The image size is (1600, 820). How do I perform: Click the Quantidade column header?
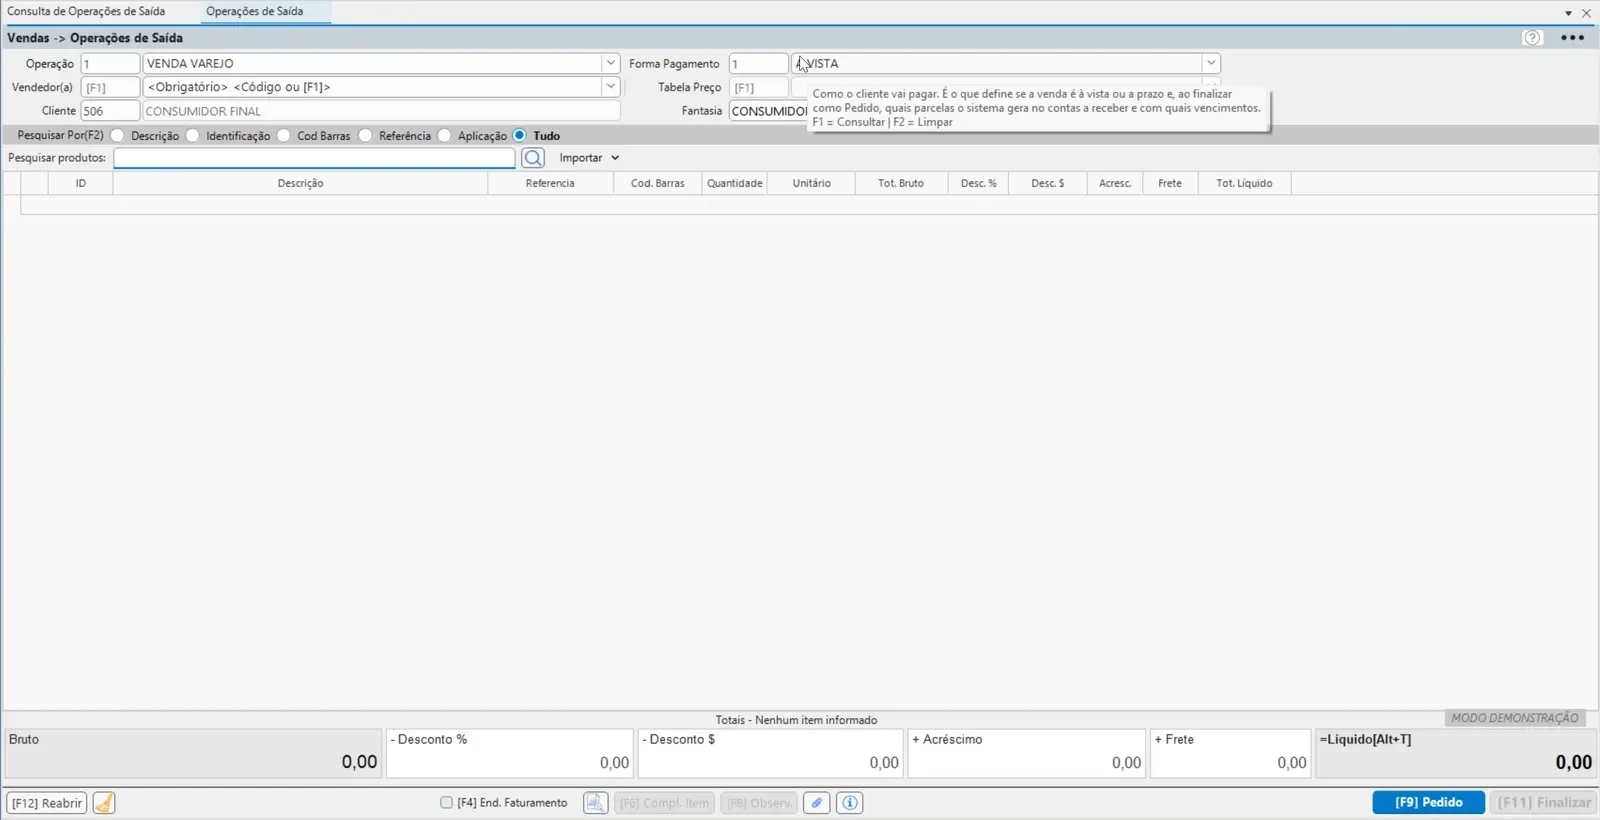pyautogui.click(x=734, y=183)
